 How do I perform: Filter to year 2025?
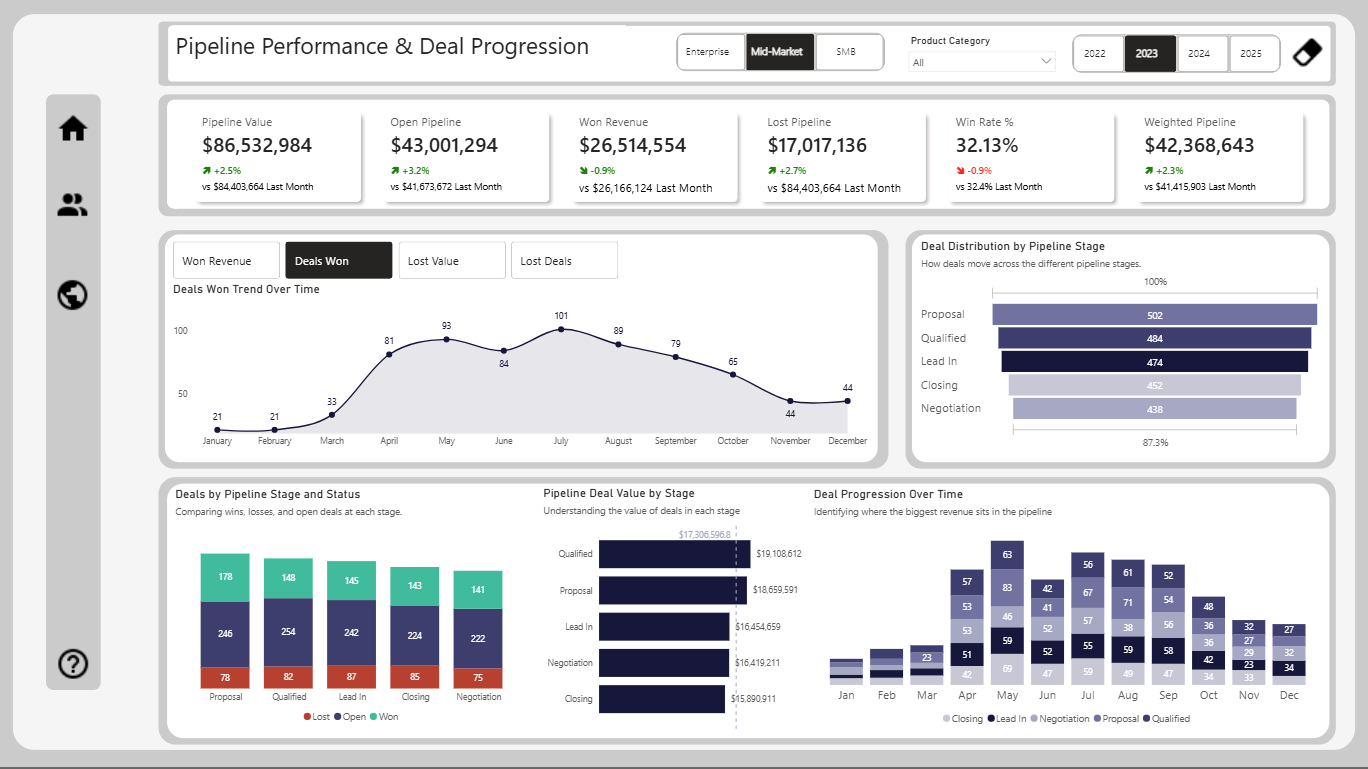(x=1254, y=54)
